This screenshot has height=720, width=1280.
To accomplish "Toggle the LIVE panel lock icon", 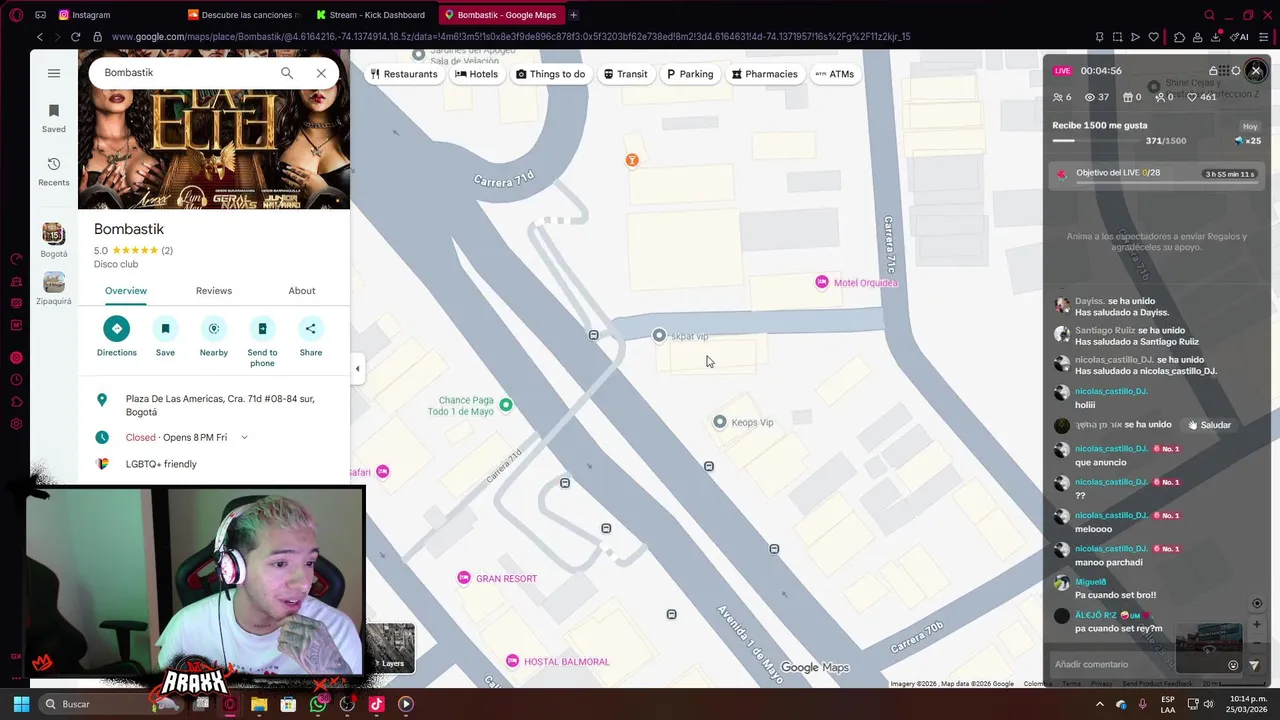I will (x=1213, y=71).
